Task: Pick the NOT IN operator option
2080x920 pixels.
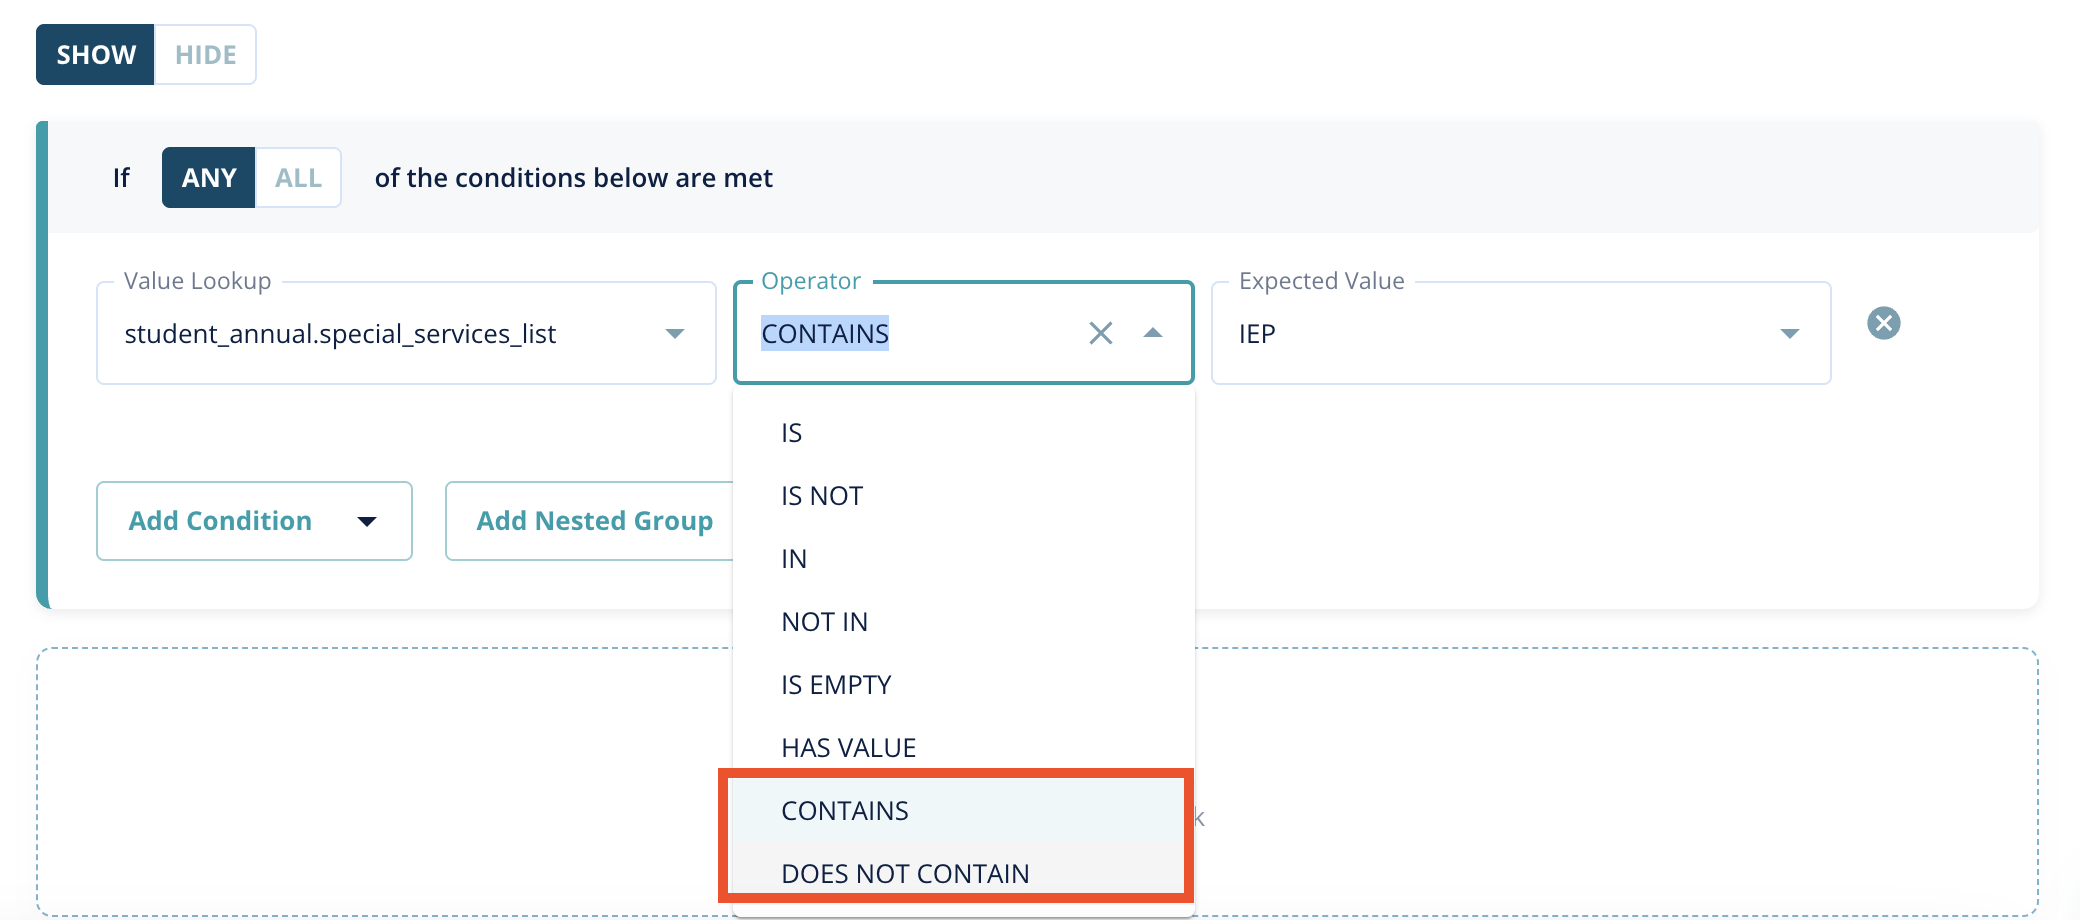Action: pyautogui.click(x=825, y=622)
